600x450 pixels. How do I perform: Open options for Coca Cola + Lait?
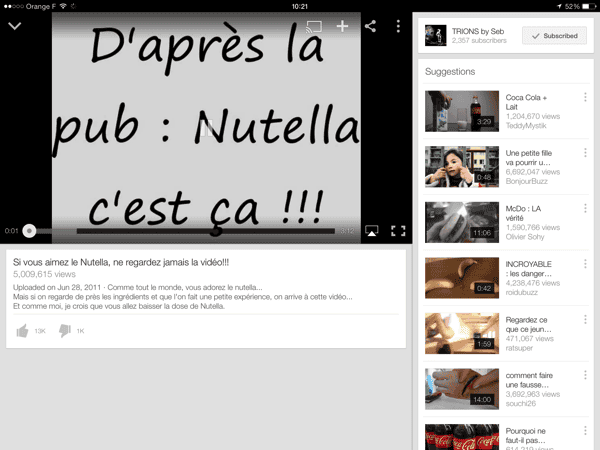585,97
